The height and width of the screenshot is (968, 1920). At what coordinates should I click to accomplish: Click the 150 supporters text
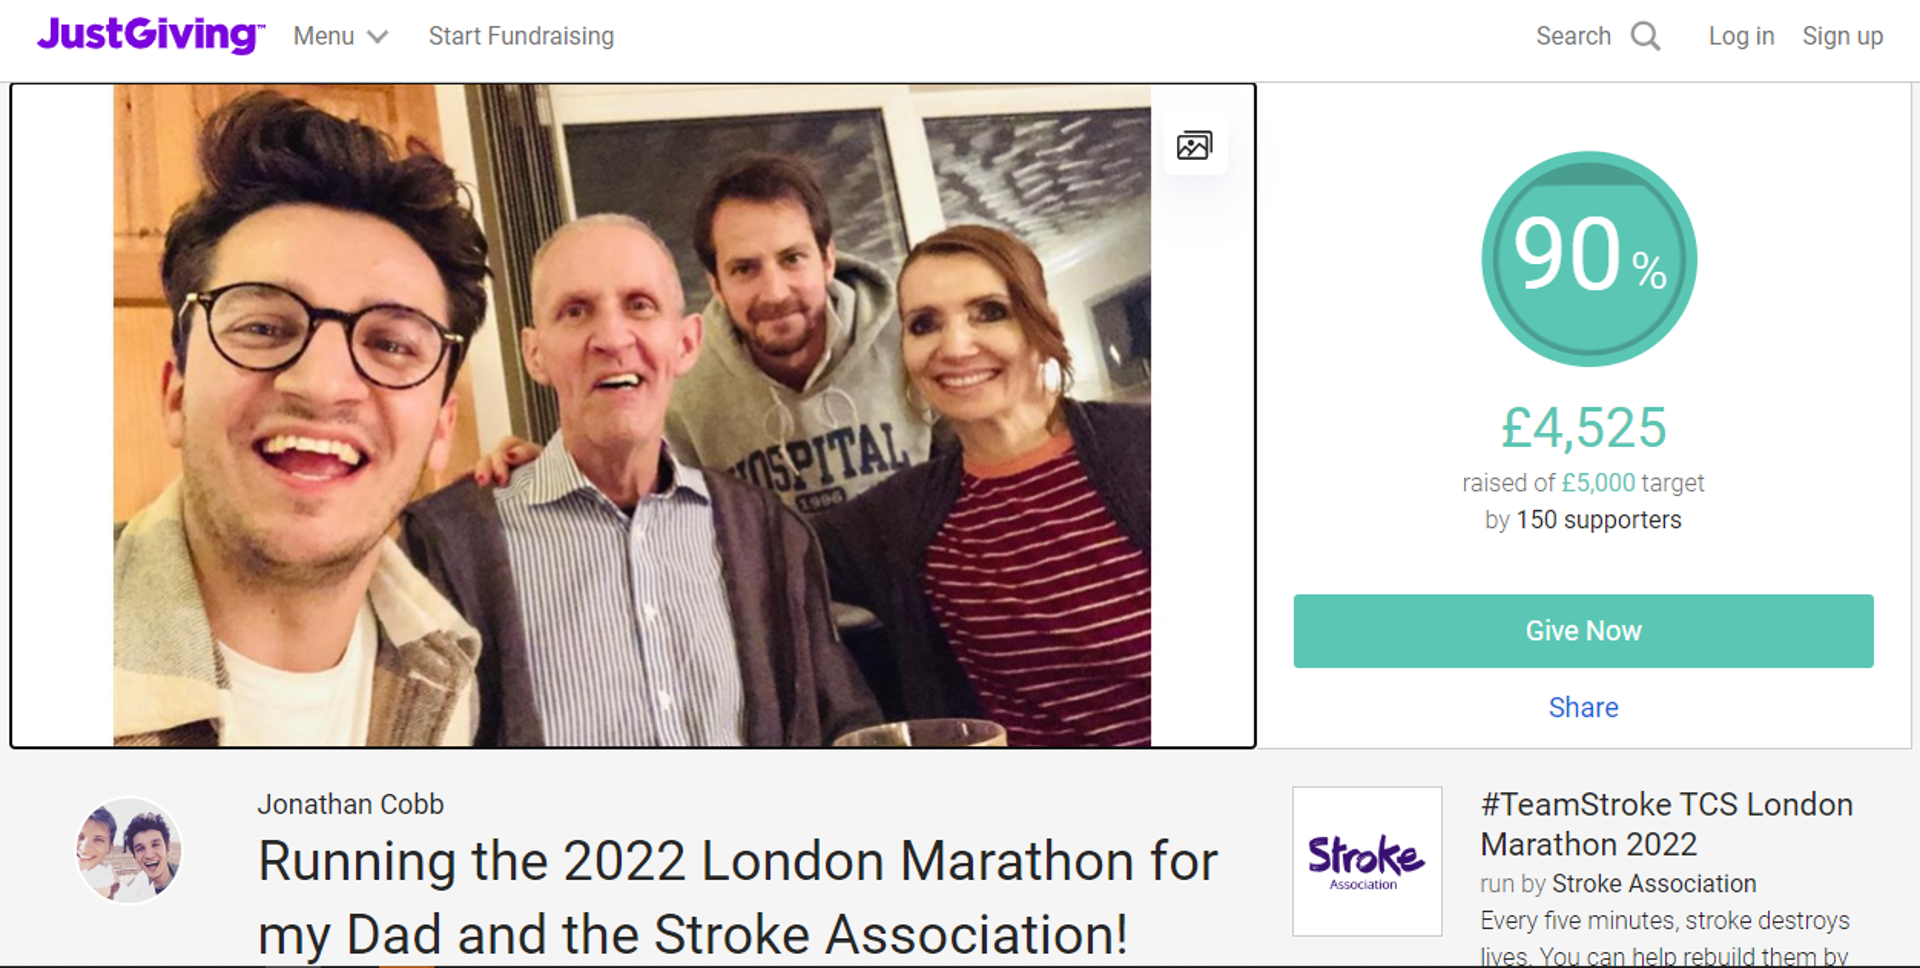point(1598,520)
